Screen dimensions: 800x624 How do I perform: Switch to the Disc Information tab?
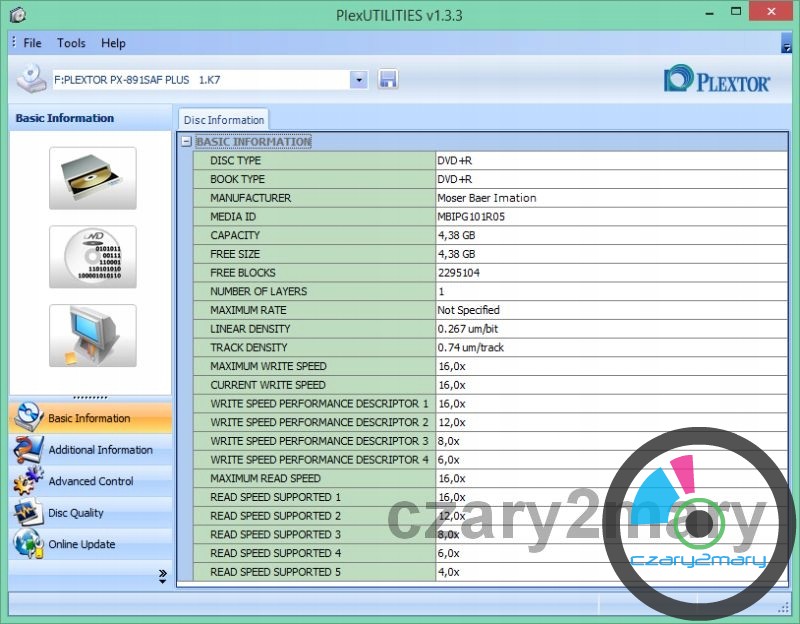point(224,120)
